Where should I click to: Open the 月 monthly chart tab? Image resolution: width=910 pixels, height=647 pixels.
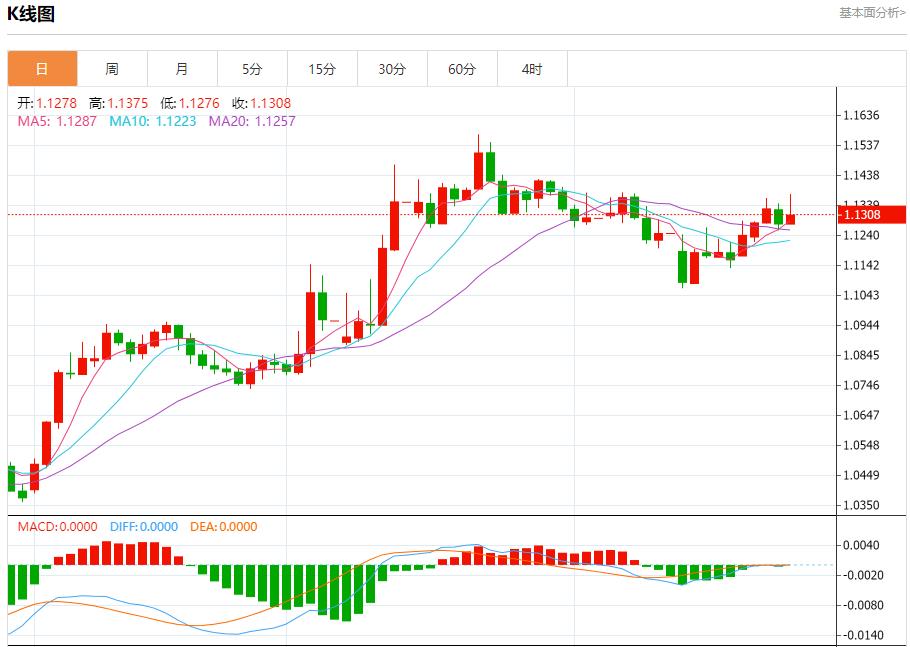pos(182,69)
